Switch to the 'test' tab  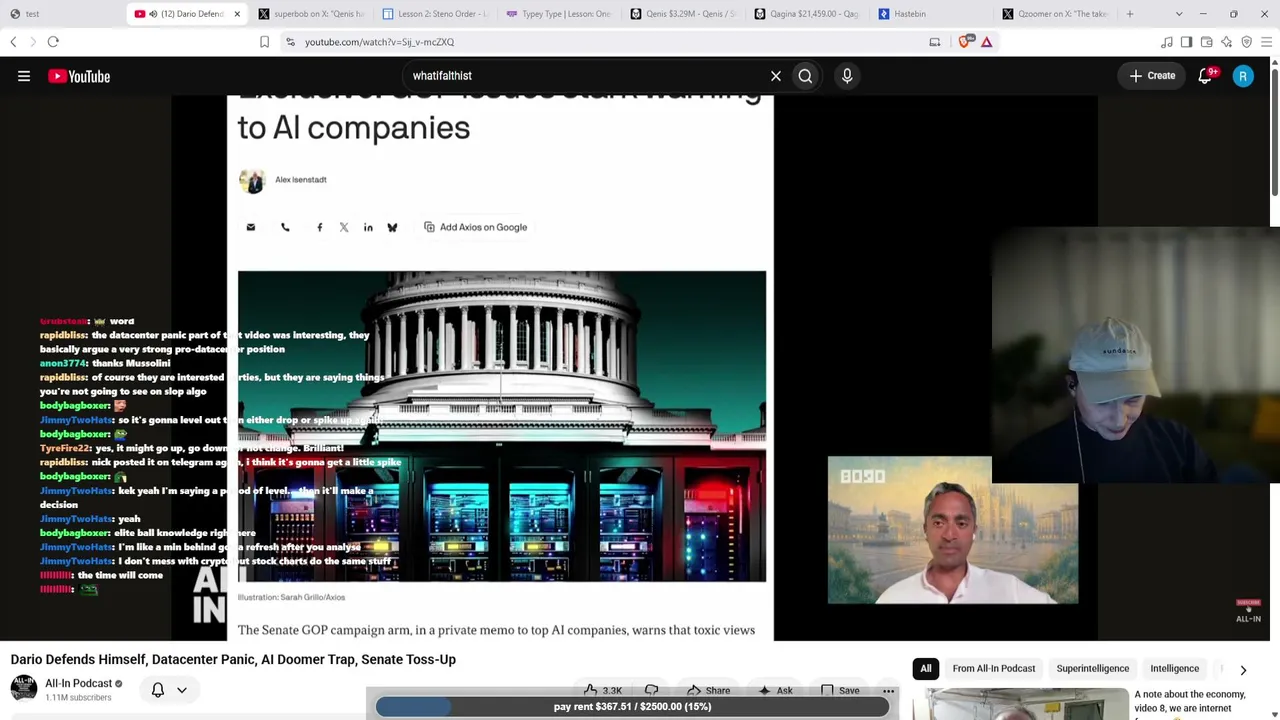pos(62,14)
